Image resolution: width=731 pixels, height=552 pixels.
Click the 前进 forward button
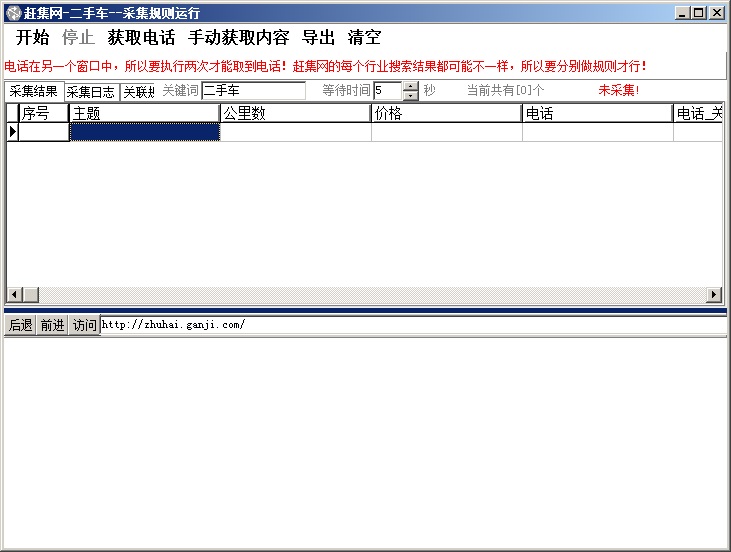[52, 325]
